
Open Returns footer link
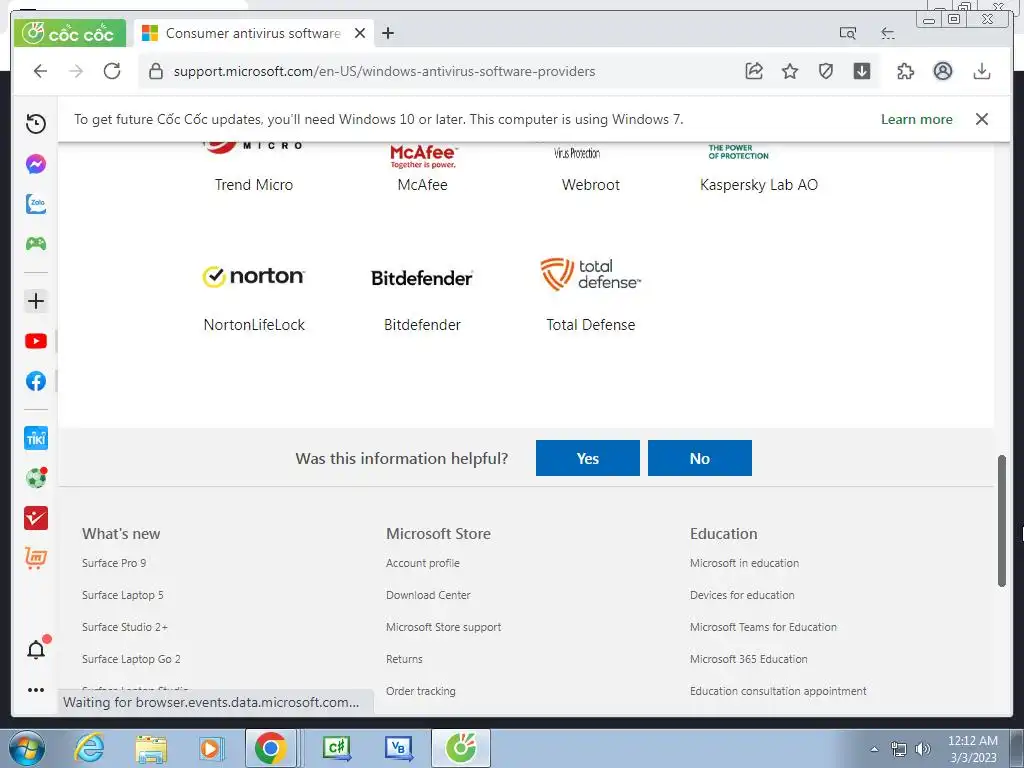pyautogui.click(x=404, y=659)
